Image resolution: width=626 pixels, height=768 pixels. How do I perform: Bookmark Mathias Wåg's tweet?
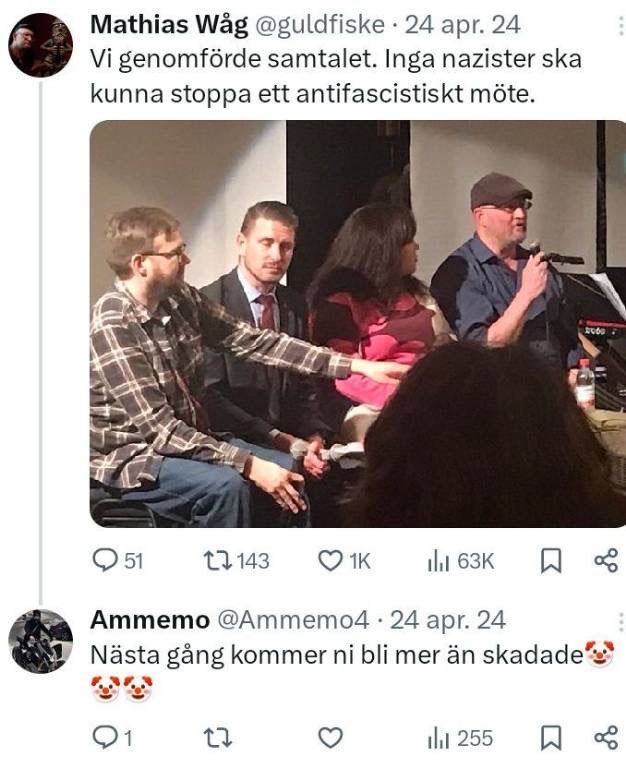point(551,561)
